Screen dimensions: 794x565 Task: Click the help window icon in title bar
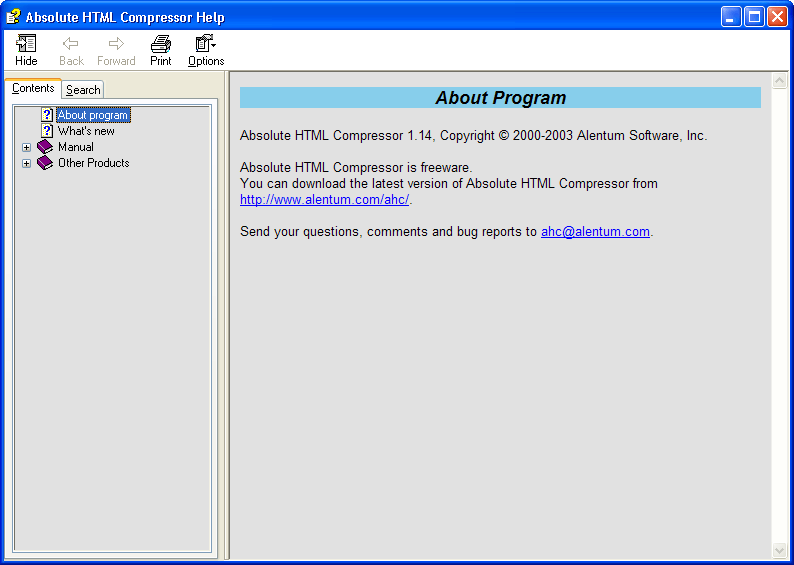(x=13, y=17)
